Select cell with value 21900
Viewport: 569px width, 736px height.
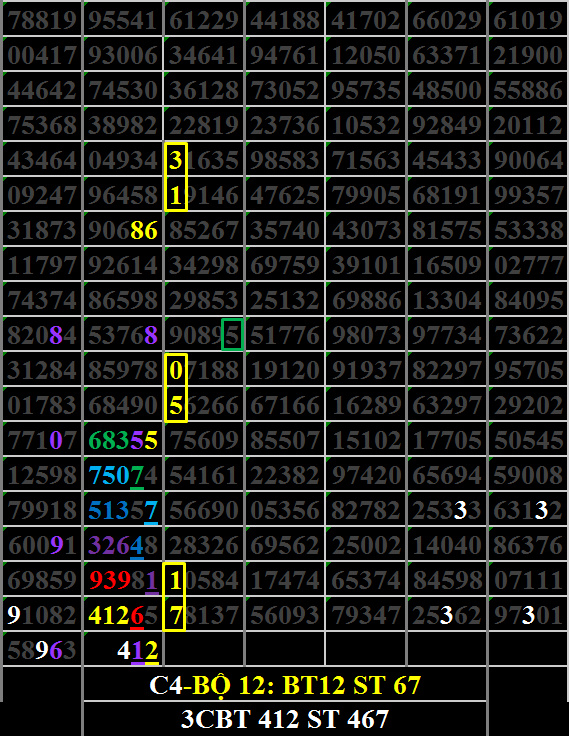(528, 54)
